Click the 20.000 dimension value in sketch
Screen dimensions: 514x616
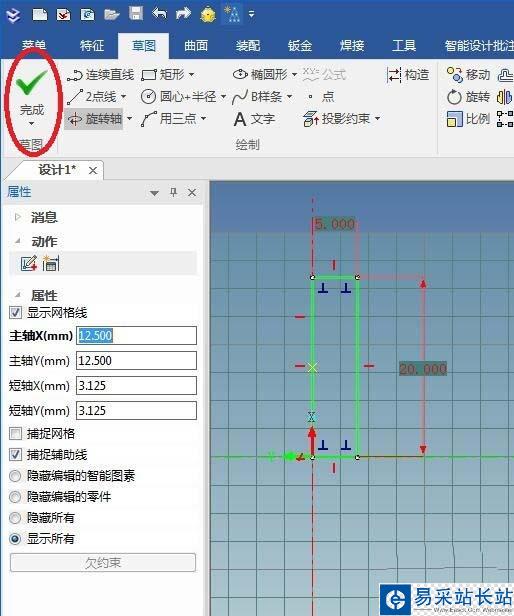click(423, 368)
